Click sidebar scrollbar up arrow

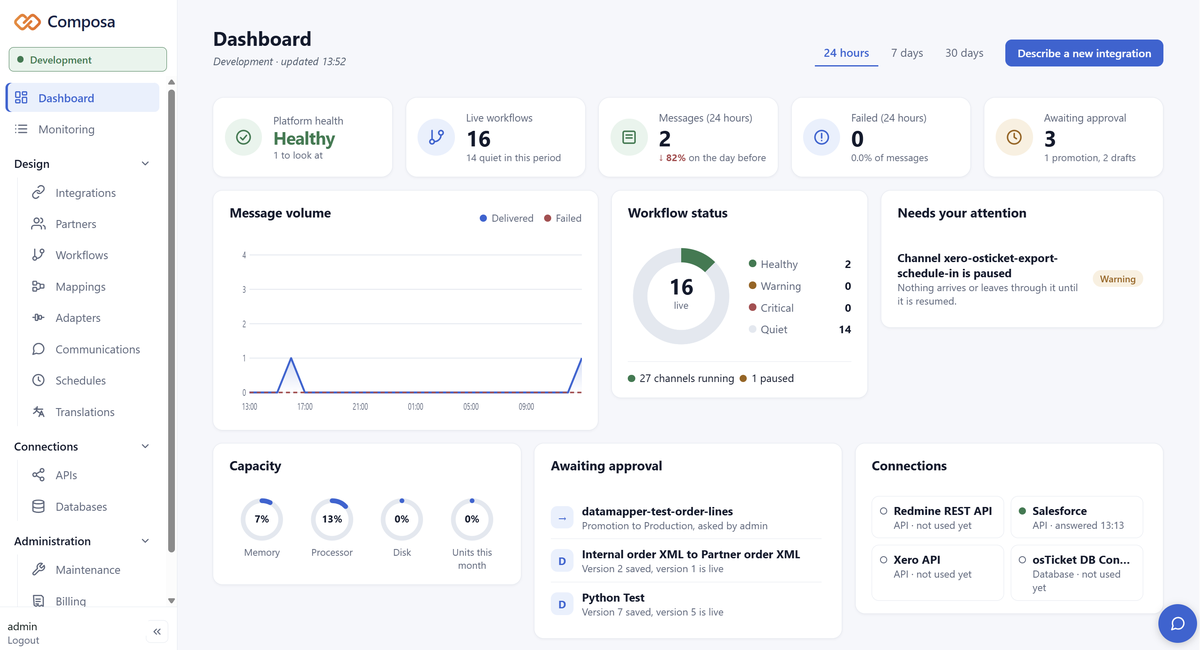(x=171, y=83)
